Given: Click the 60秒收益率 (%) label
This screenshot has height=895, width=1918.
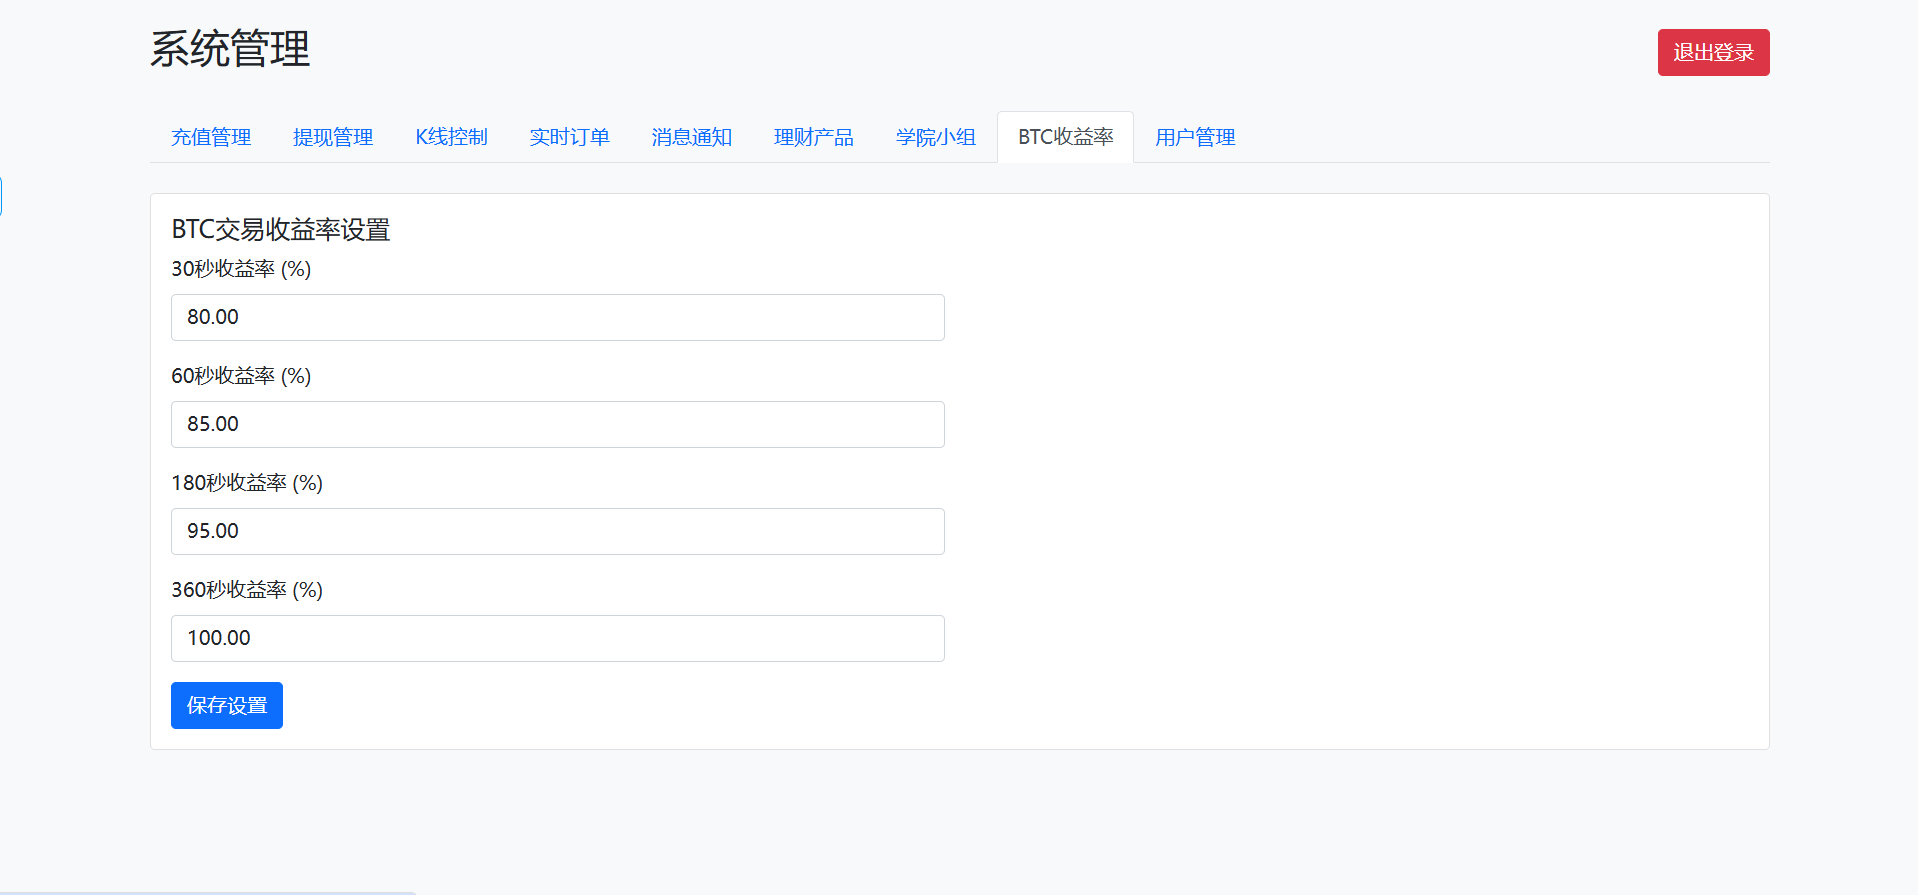Looking at the screenshot, I should pyautogui.click(x=241, y=376).
